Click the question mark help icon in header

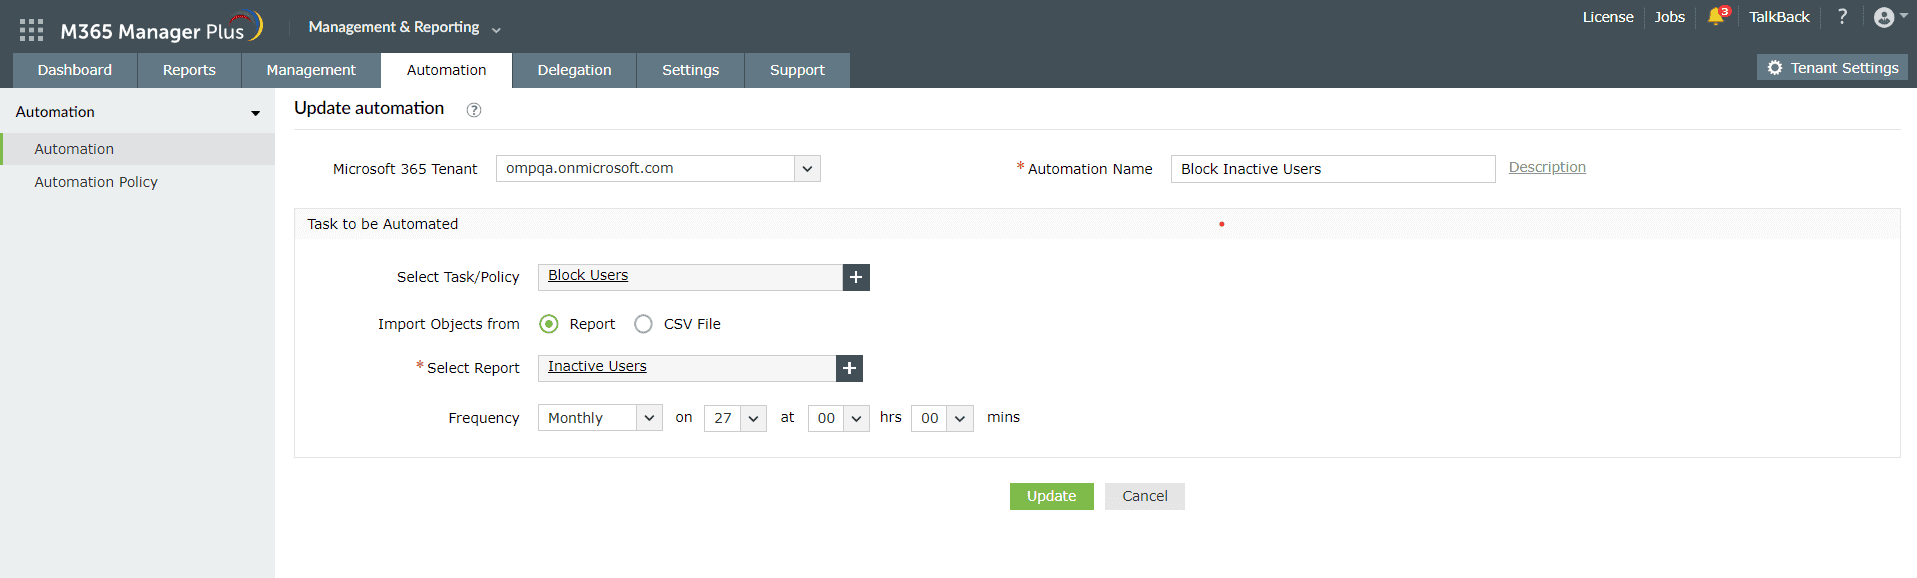1842,17
